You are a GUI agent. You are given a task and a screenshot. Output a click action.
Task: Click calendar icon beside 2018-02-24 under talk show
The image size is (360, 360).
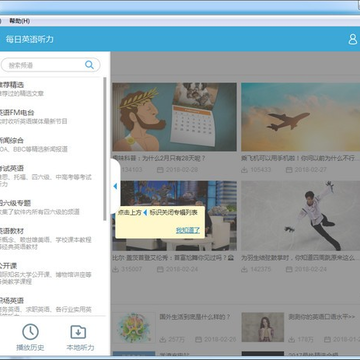coord(160,269)
